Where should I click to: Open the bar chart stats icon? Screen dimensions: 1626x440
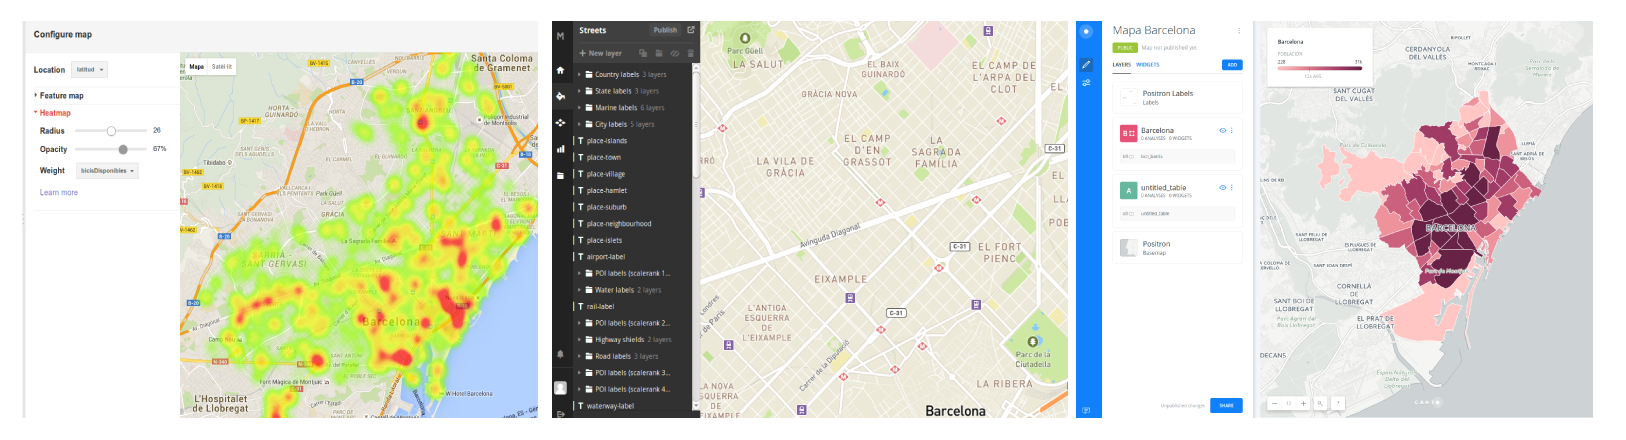pyautogui.click(x=560, y=148)
